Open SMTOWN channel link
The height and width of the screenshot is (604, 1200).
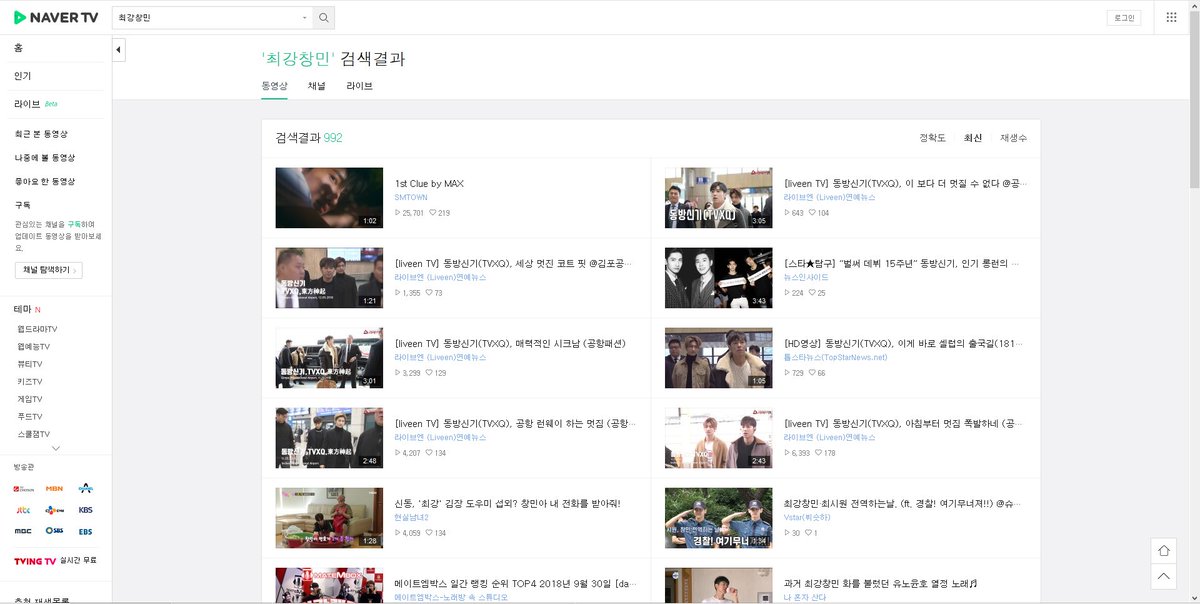(x=411, y=198)
